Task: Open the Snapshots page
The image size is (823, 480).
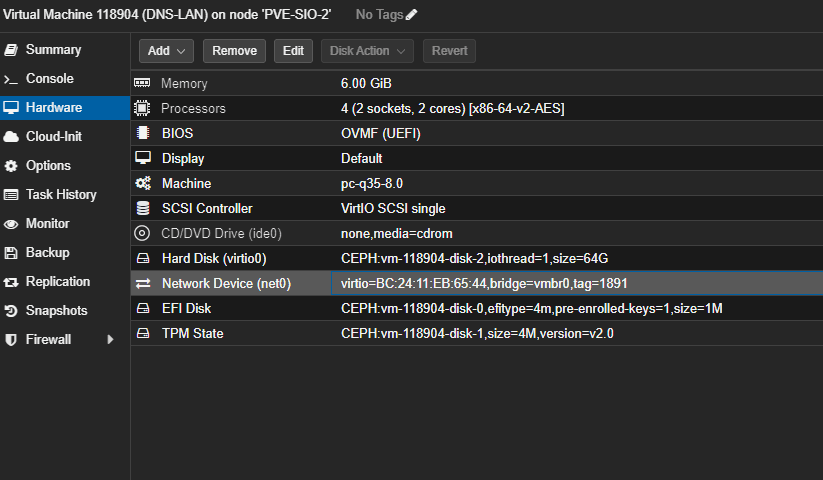Action: pos(56,311)
